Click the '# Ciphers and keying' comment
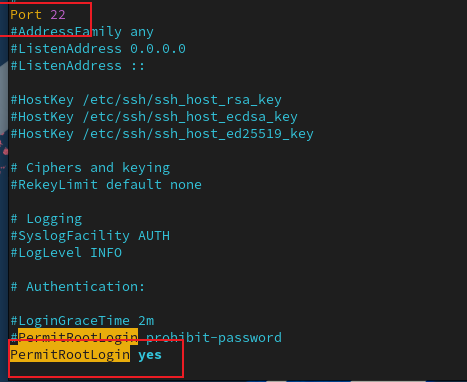Viewport: 467px width, 382px height. [90, 168]
